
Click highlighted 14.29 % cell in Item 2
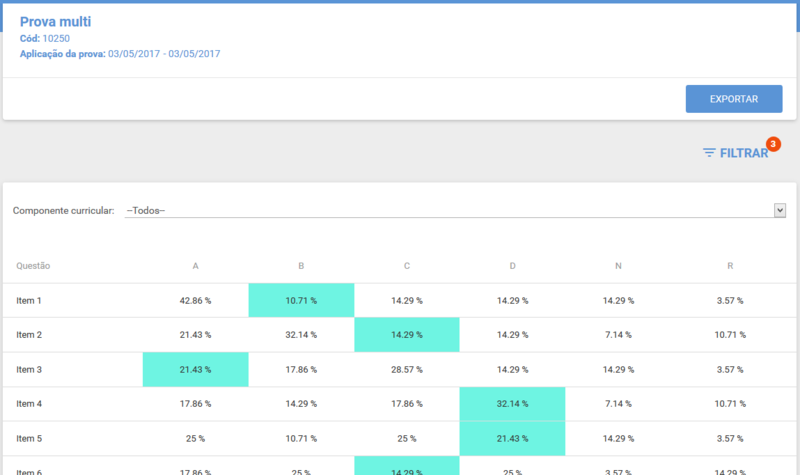click(407, 335)
